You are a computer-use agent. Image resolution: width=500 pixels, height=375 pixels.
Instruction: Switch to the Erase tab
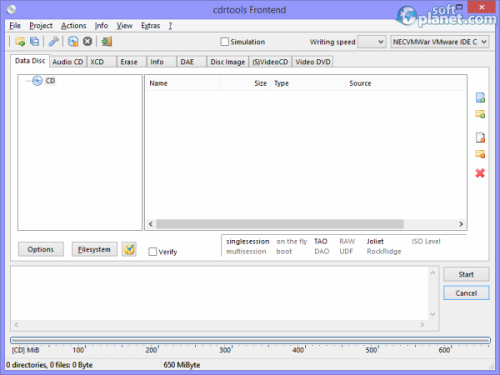[x=131, y=62]
